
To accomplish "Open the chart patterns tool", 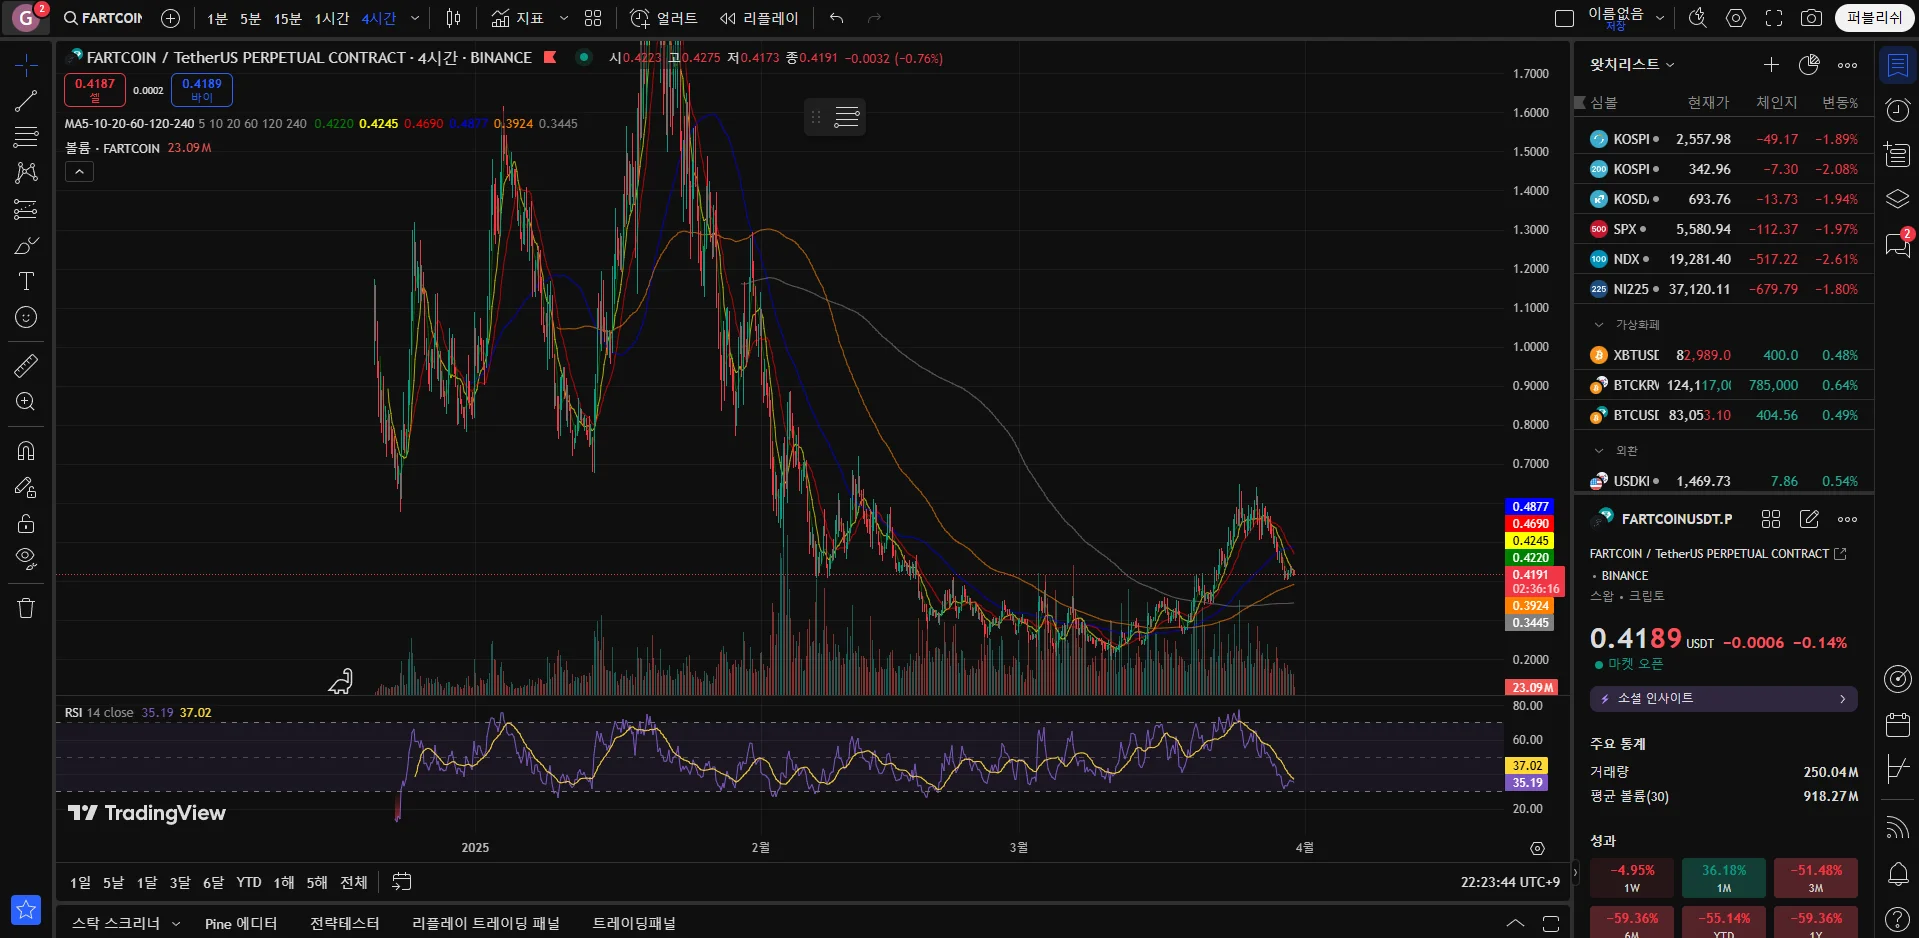I will click(x=26, y=173).
